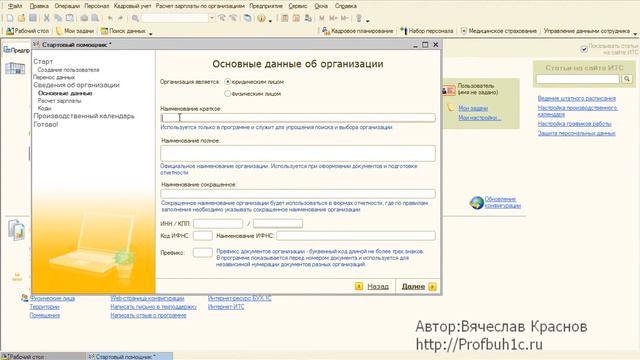Focus the Наименование сокращенное input field
Viewport: 640px width, 360px height.
coord(298,193)
